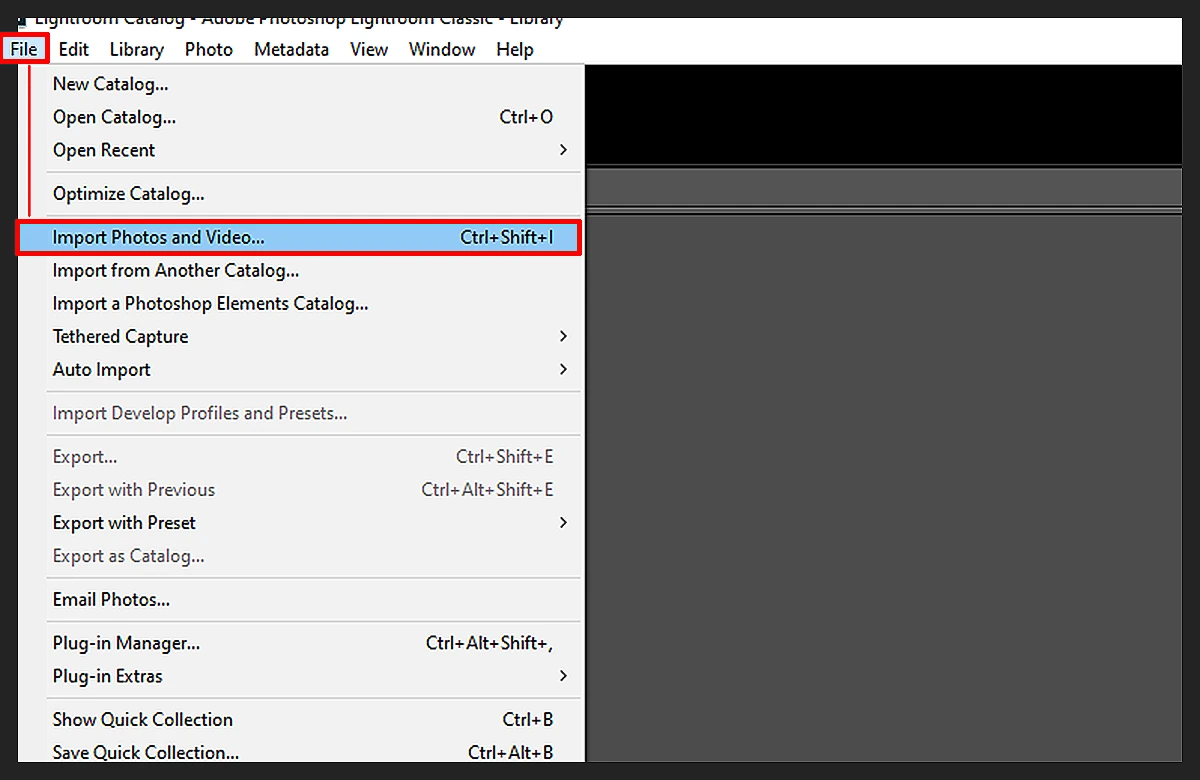Select Import Photos and Video
Image resolution: width=1200 pixels, height=780 pixels.
pyautogui.click(x=158, y=238)
